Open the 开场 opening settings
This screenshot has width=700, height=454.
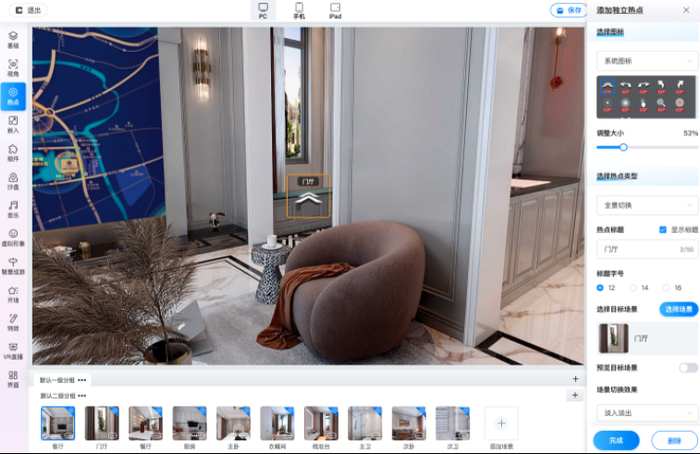click(13, 294)
